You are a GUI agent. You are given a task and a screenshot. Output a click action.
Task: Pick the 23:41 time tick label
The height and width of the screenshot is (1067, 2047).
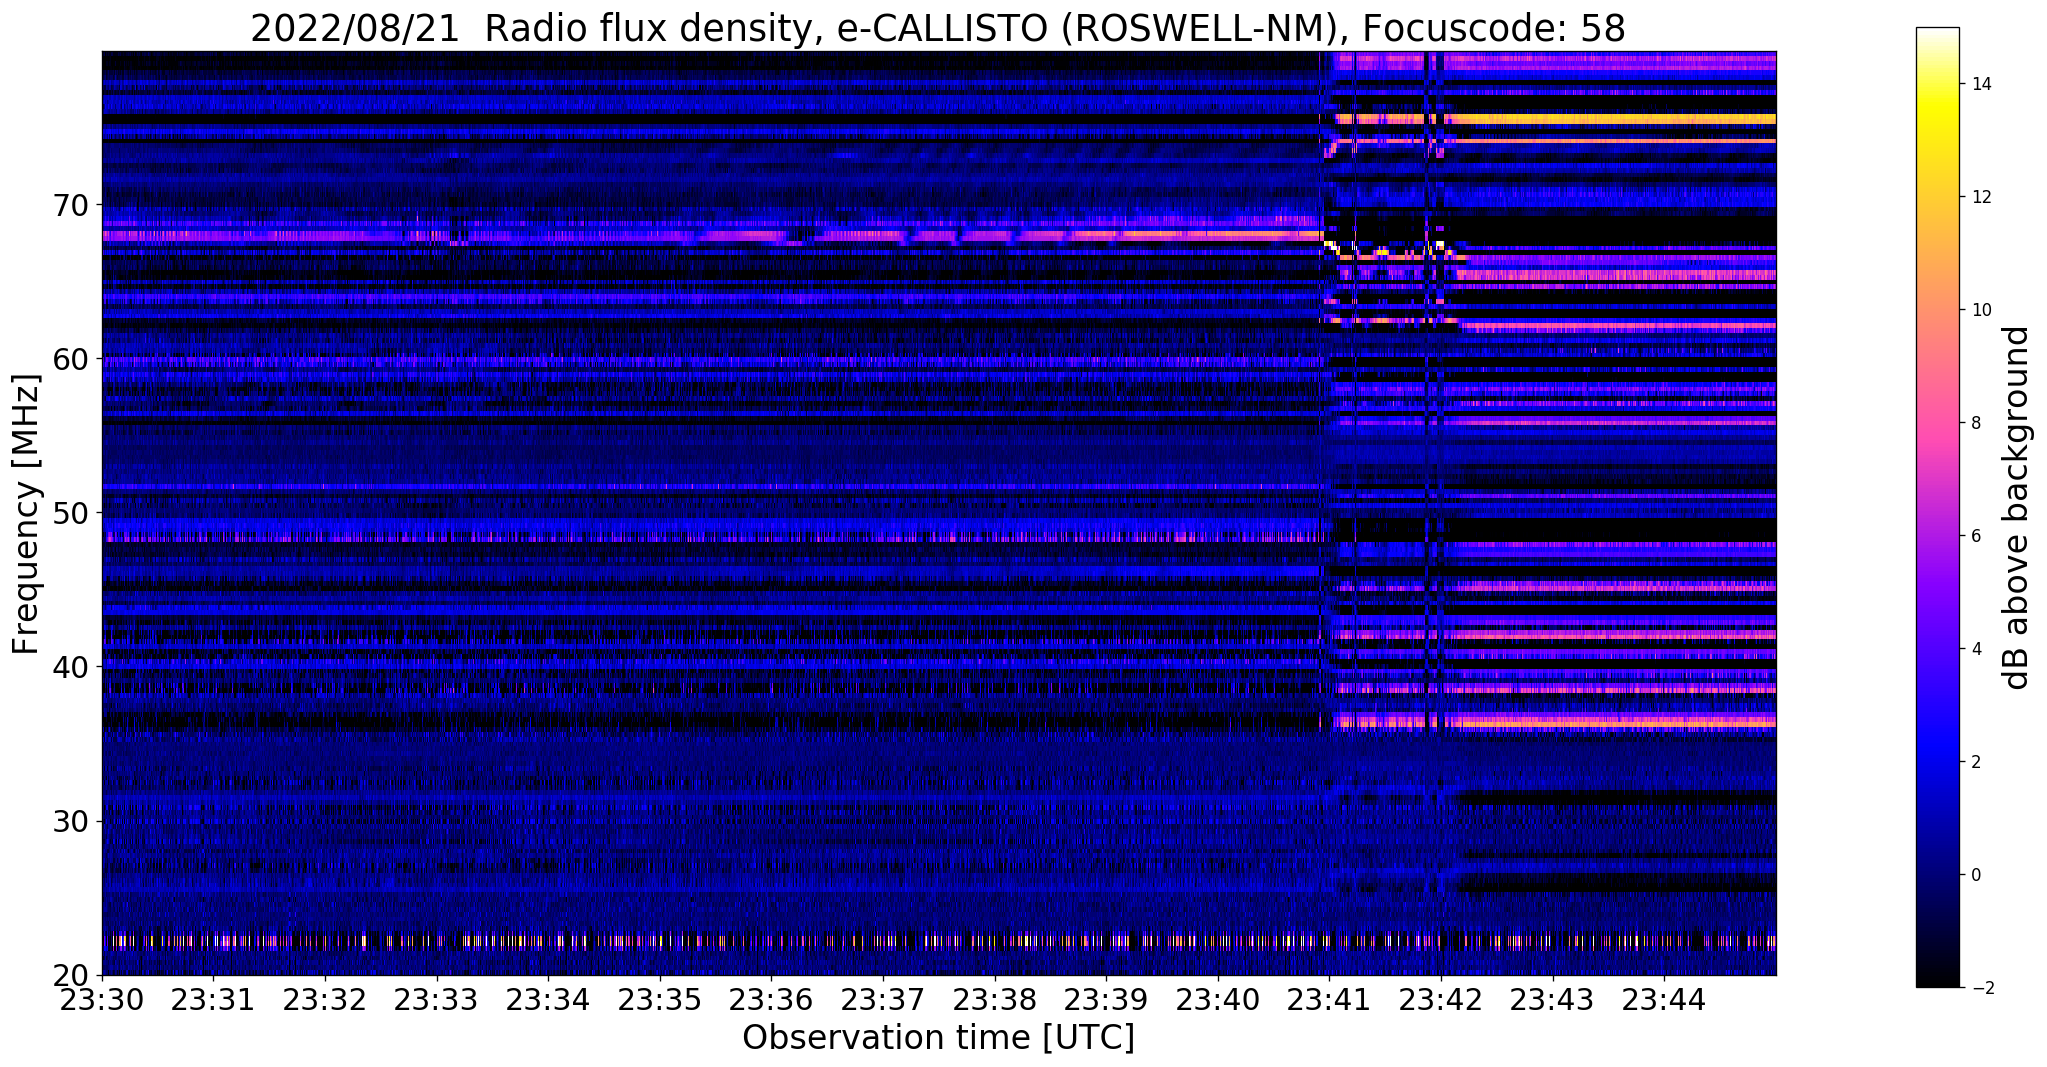pos(1330,1000)
